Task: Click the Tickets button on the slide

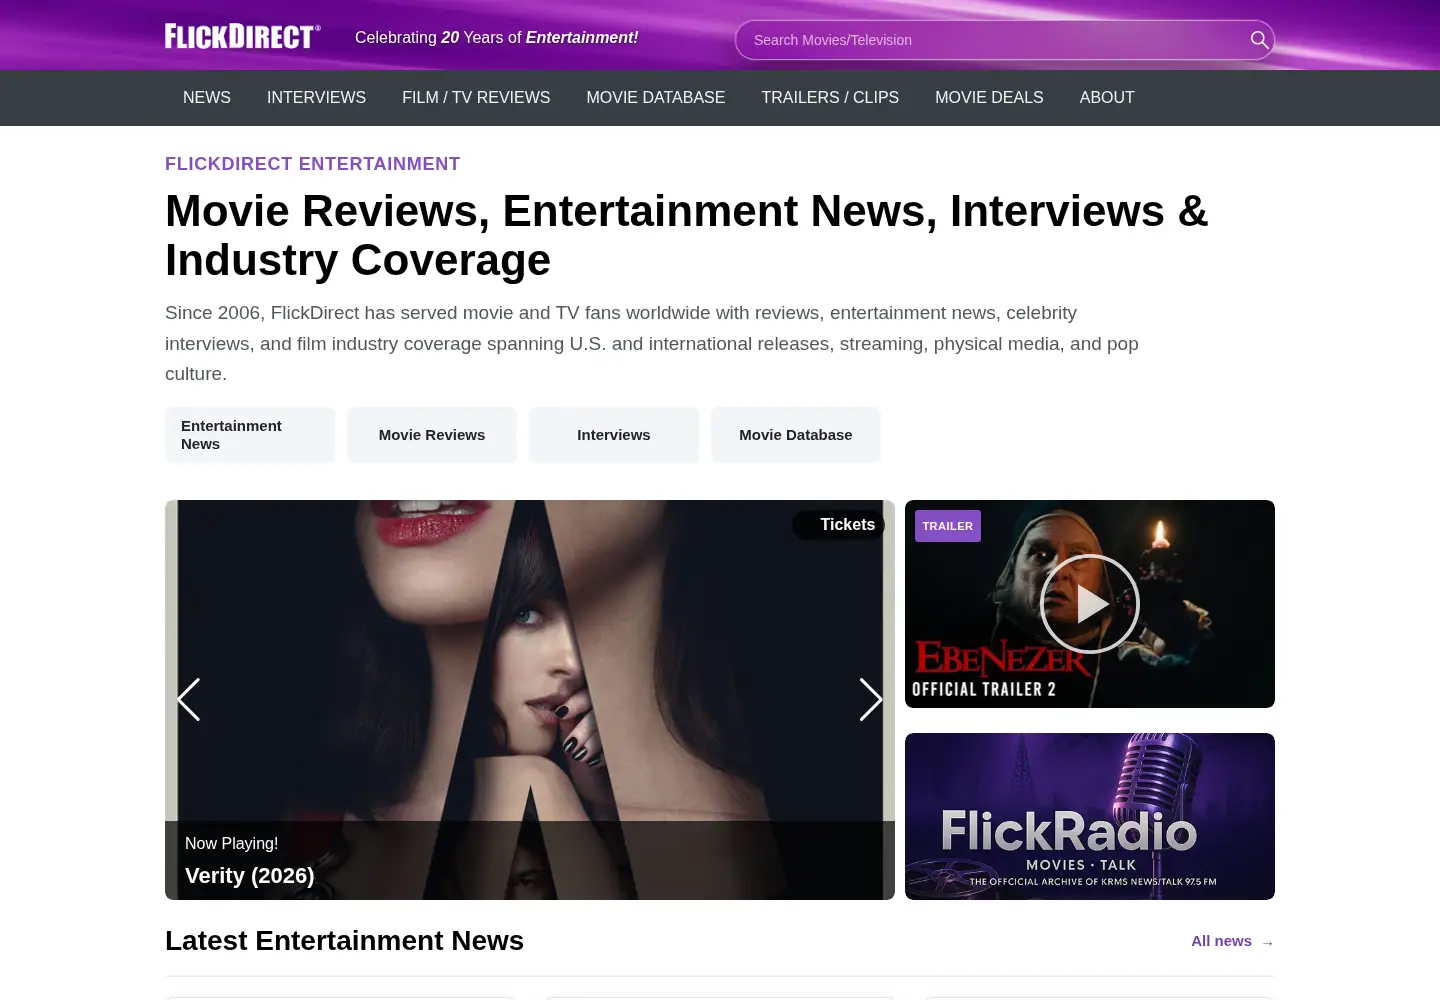Action: tap(839, 525)
